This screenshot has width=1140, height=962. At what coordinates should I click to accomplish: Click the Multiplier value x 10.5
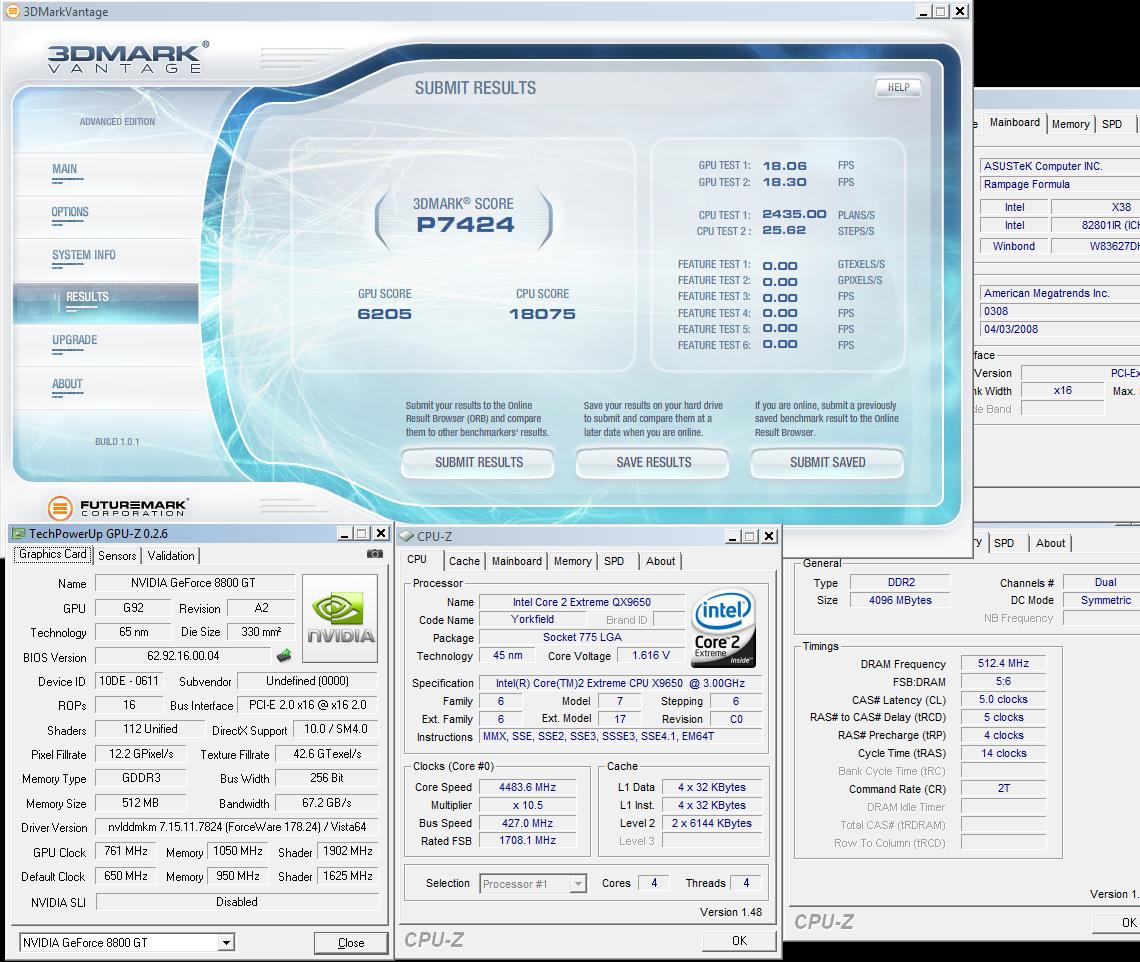527,806
